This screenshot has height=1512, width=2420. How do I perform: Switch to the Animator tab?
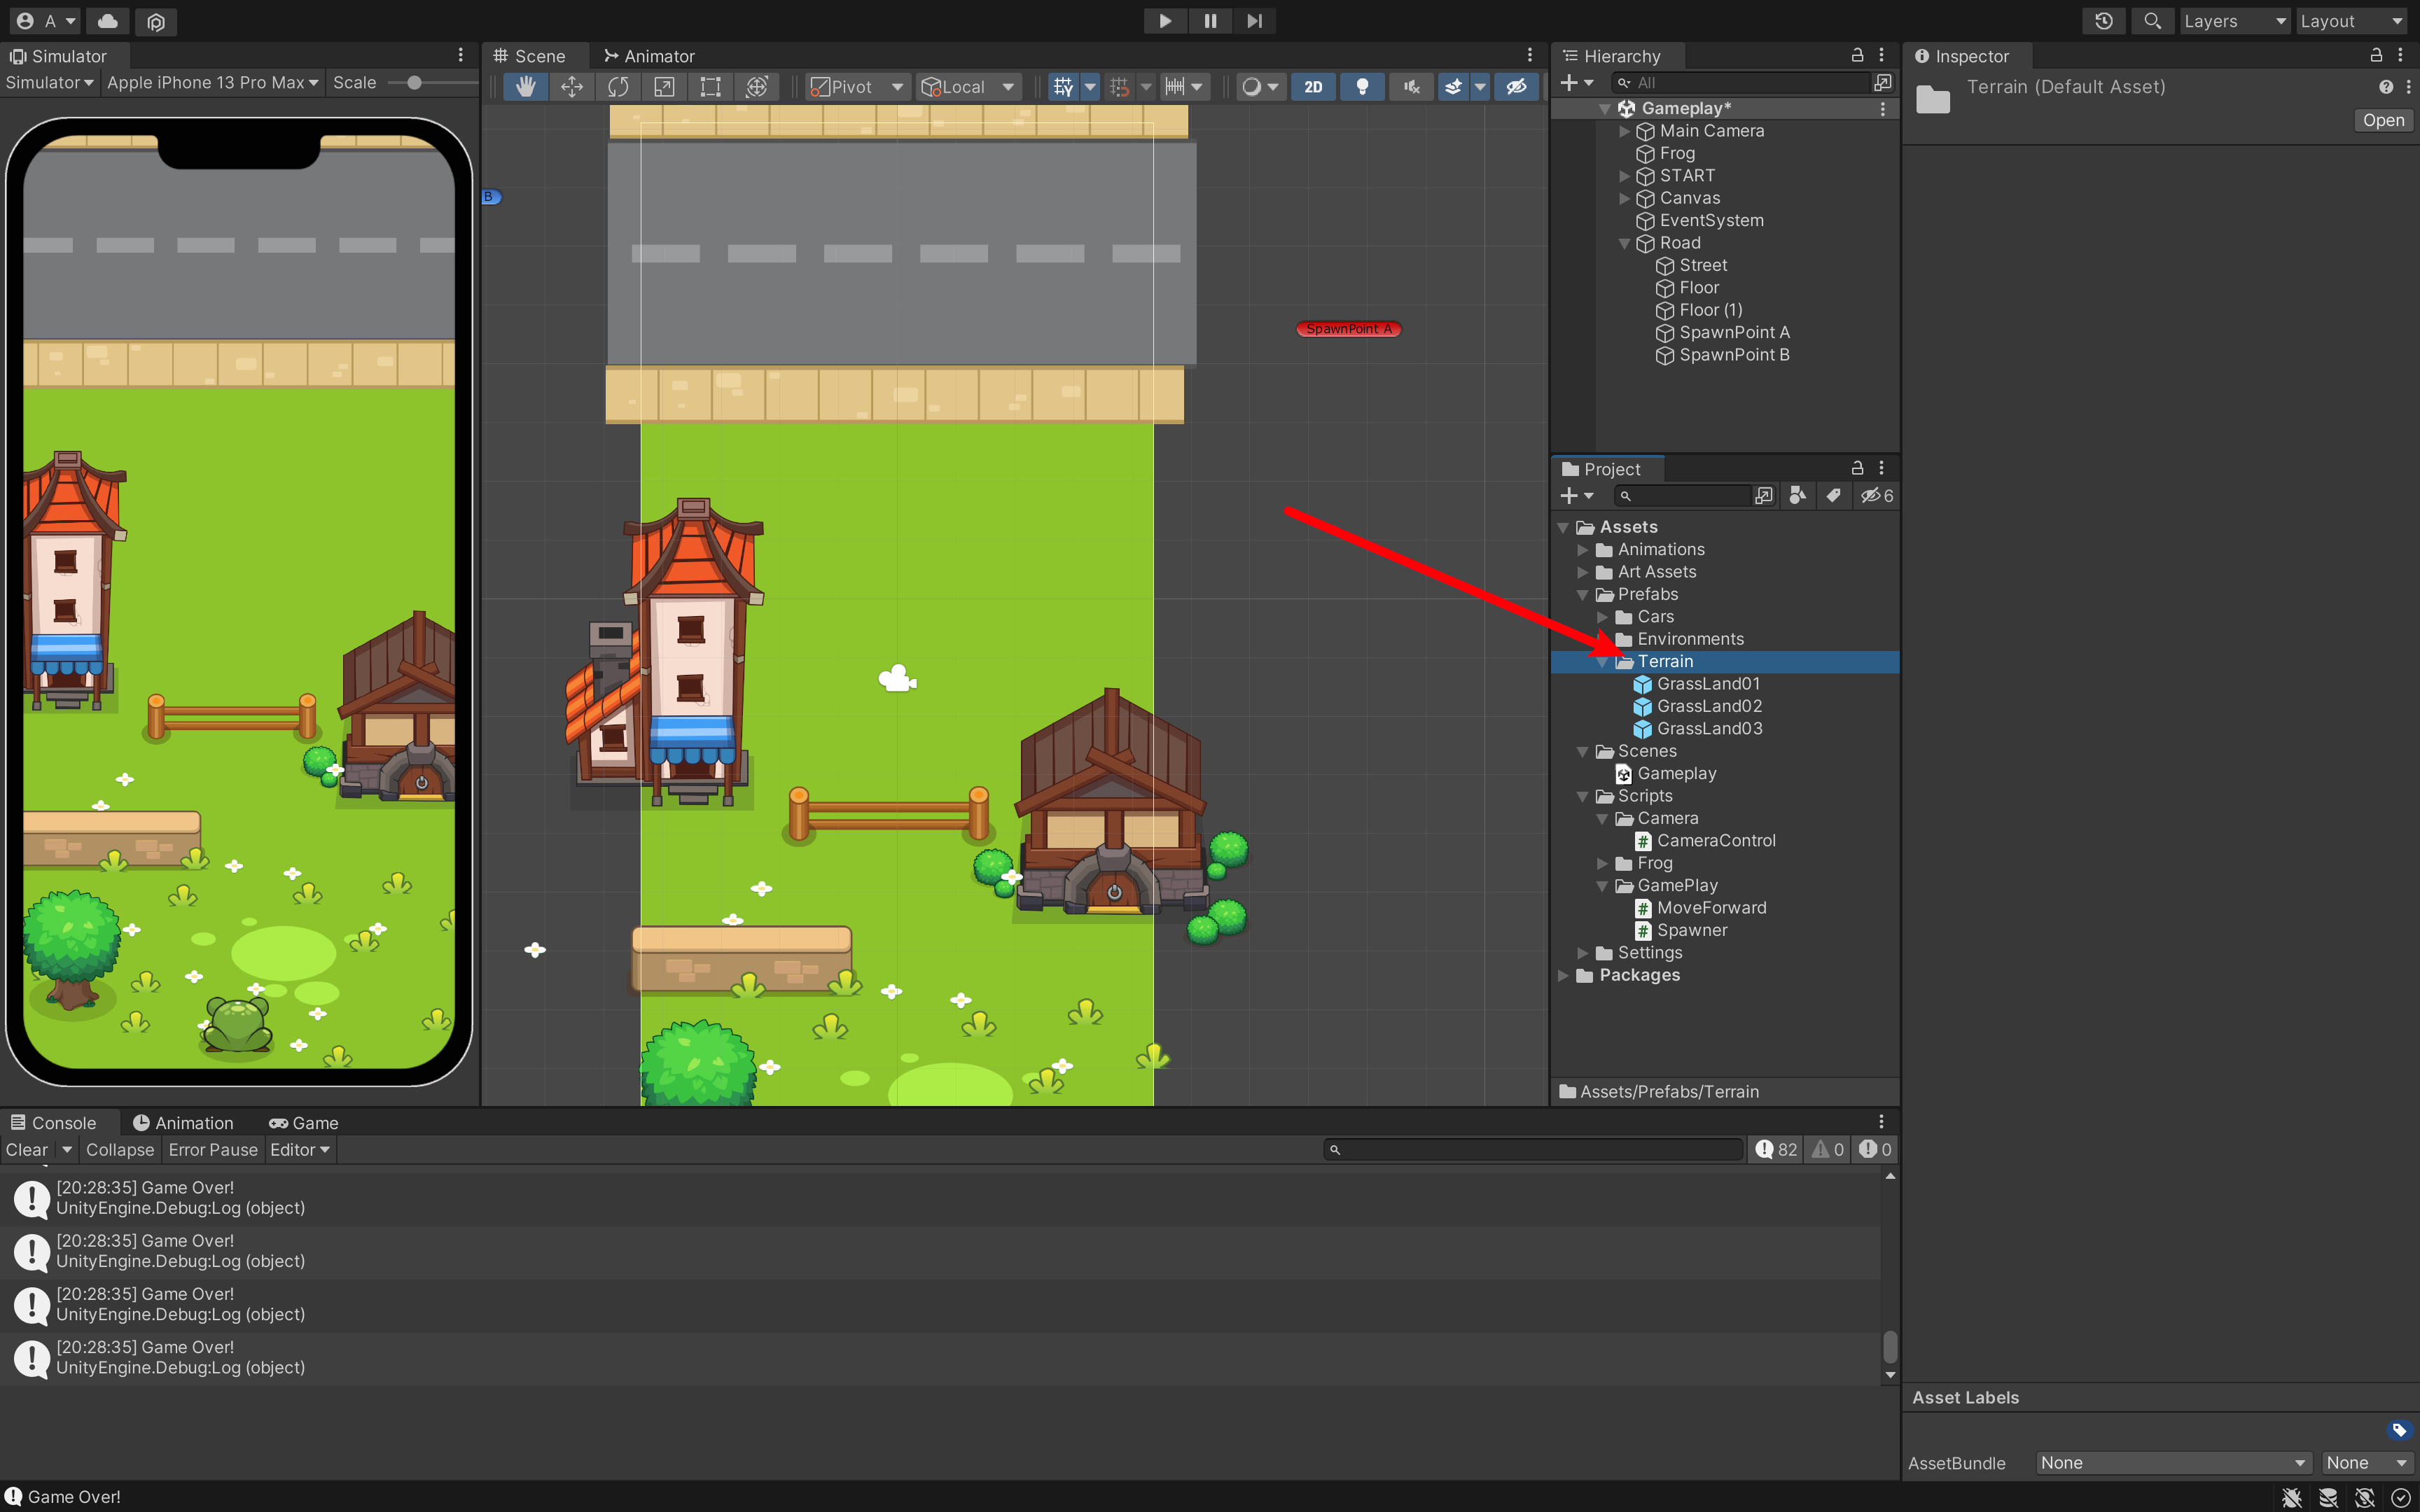[x=649, y=56]
